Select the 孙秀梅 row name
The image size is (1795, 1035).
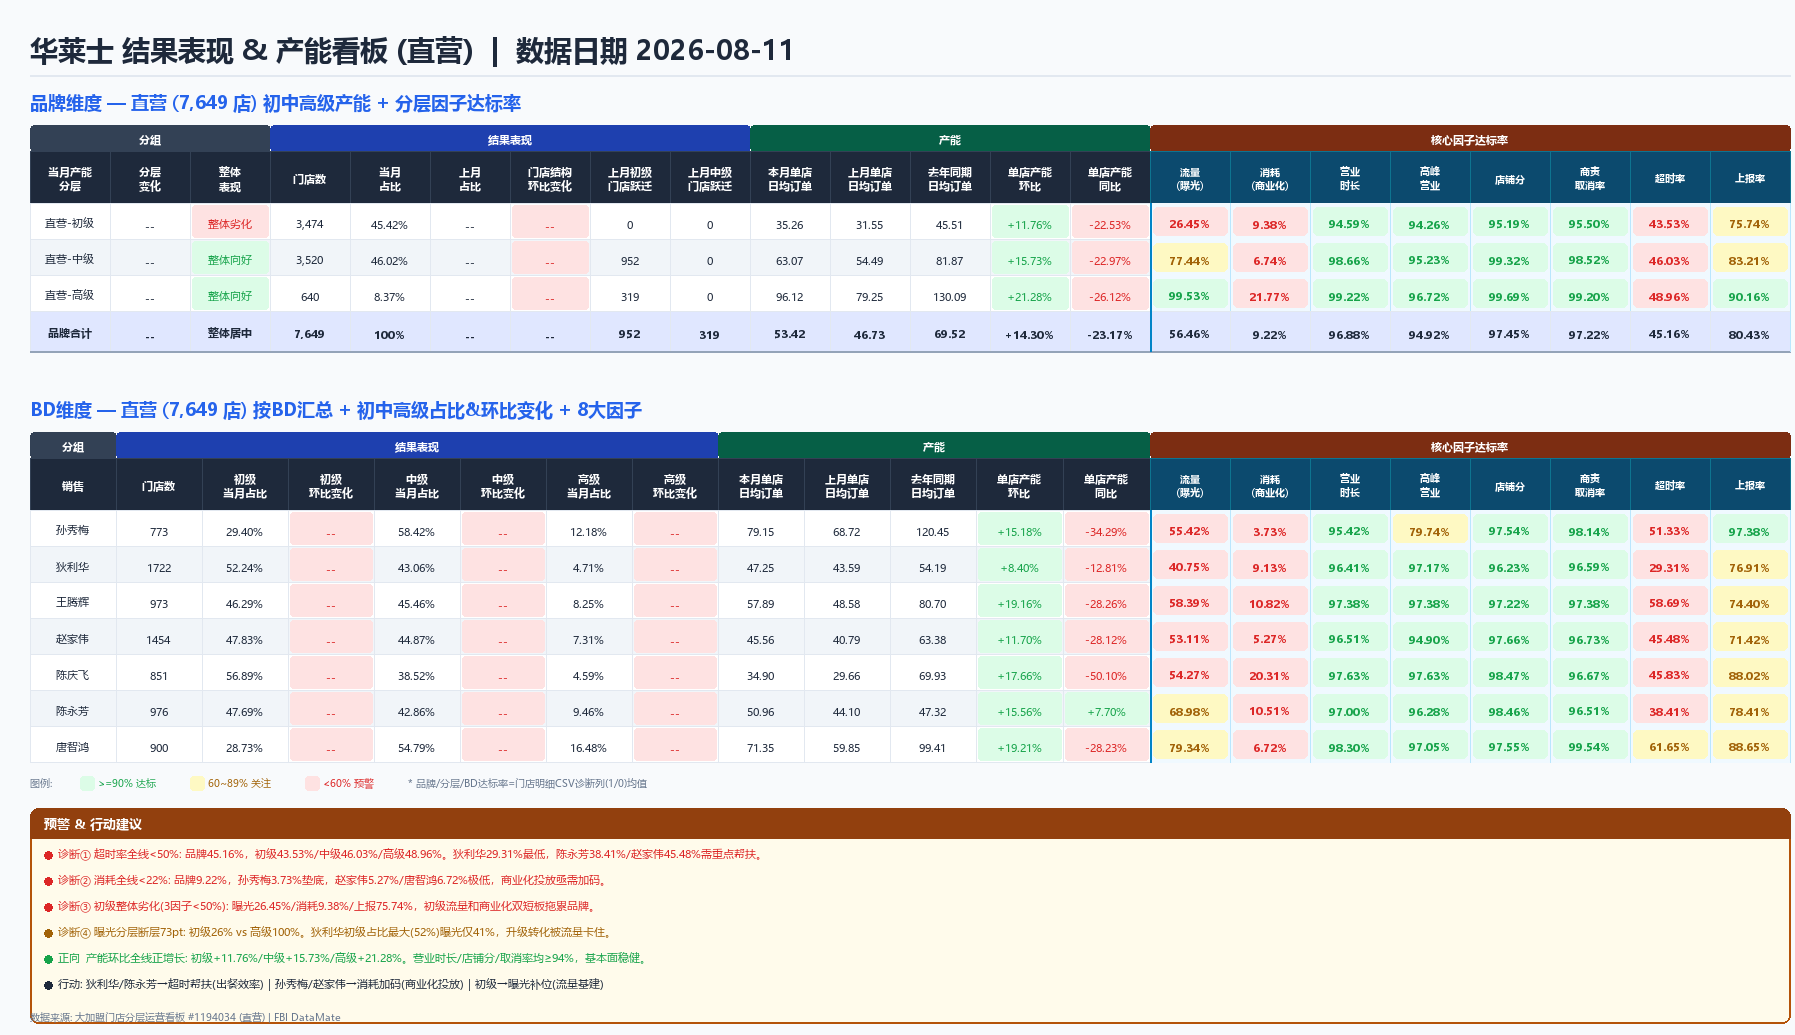tap(73, 531)
